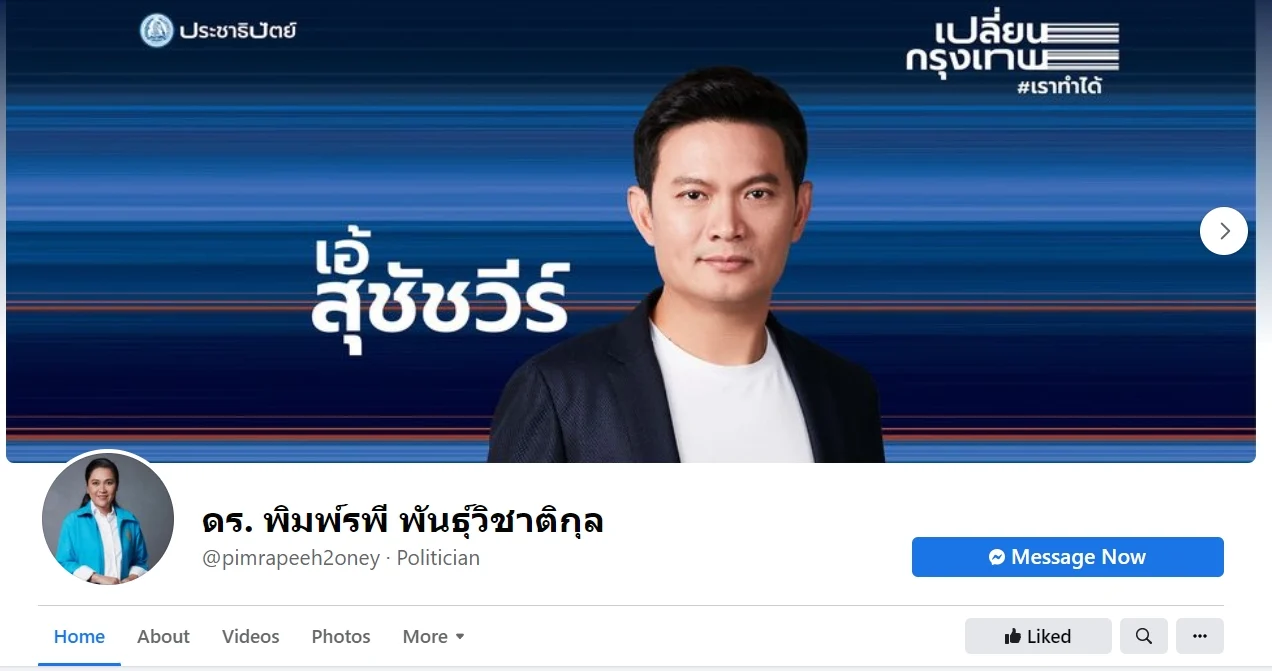This screenshot has height=671, width=1272.
Task: Open the circular profile picture
Action: [108, 518]
